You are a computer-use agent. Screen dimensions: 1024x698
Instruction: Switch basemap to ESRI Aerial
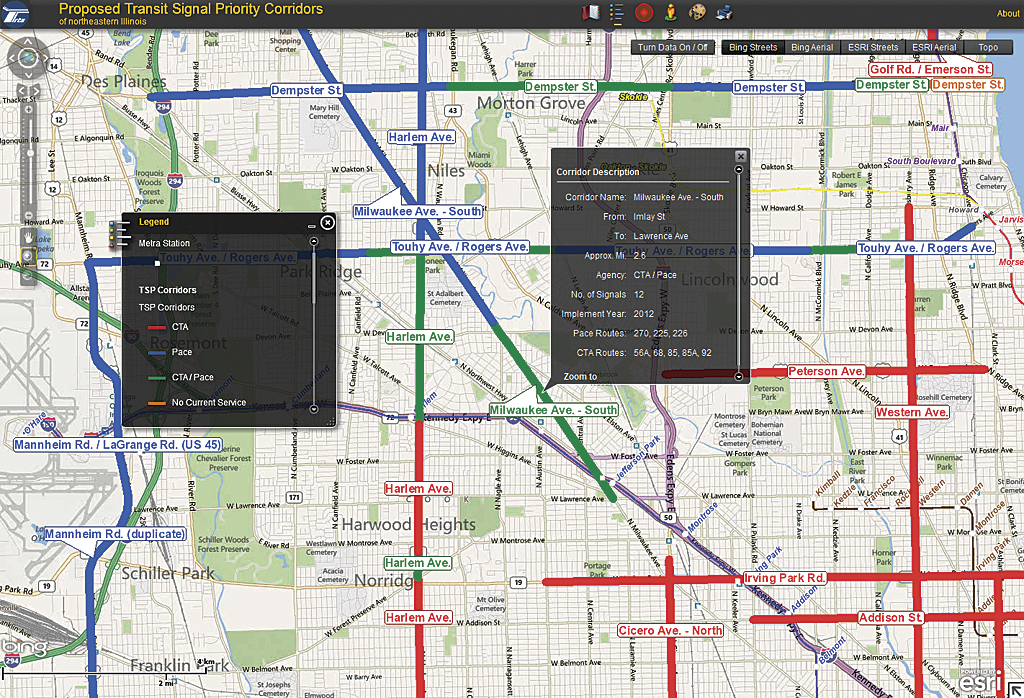pyautogui.click(x=934, y=47)
